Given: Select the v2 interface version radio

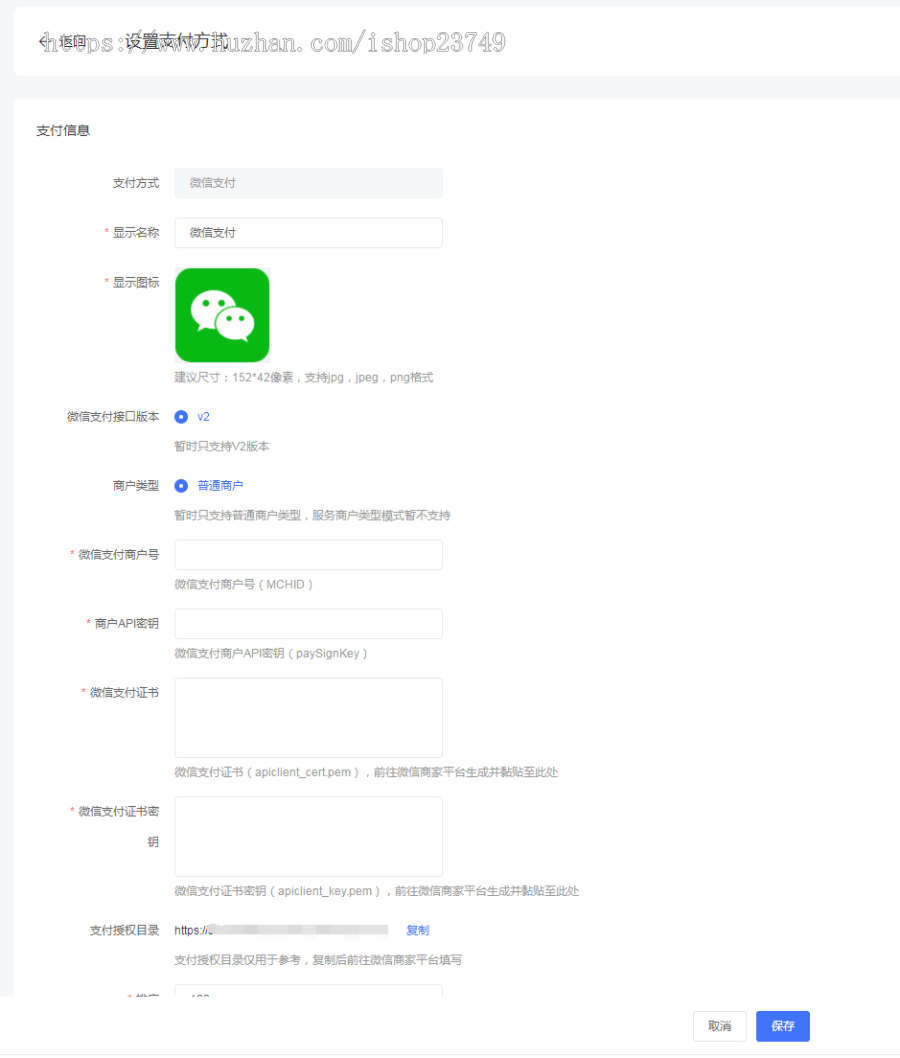Looking at the screenshot, I should pyautogui.click(x=181, y=417).
